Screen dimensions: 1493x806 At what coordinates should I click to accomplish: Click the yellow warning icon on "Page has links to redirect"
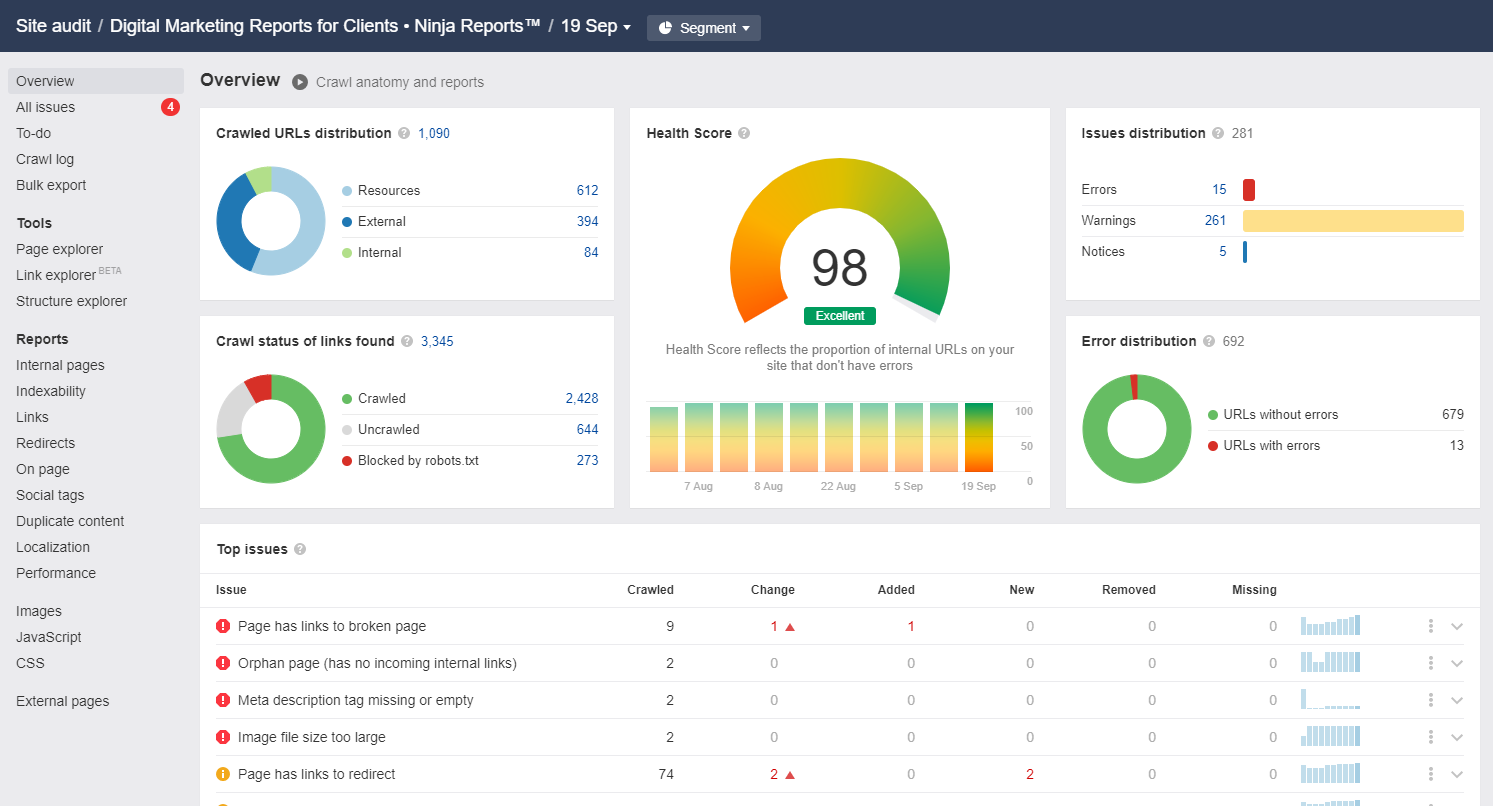pyautogui.click(x=223, y=773)
